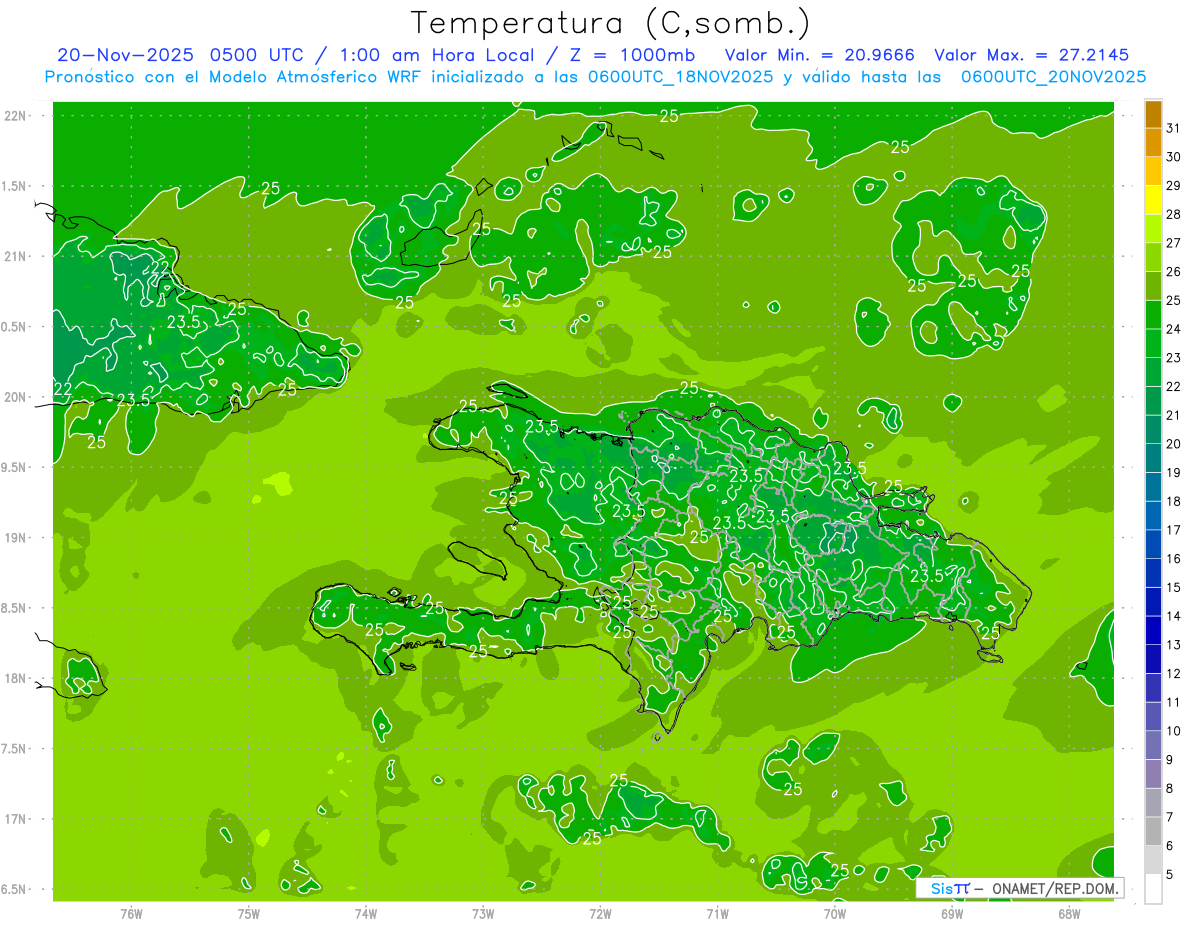The image size is (1200, 927).
Task: Click the legend label 20 on color scale
Action: (x=1173, y=444)
